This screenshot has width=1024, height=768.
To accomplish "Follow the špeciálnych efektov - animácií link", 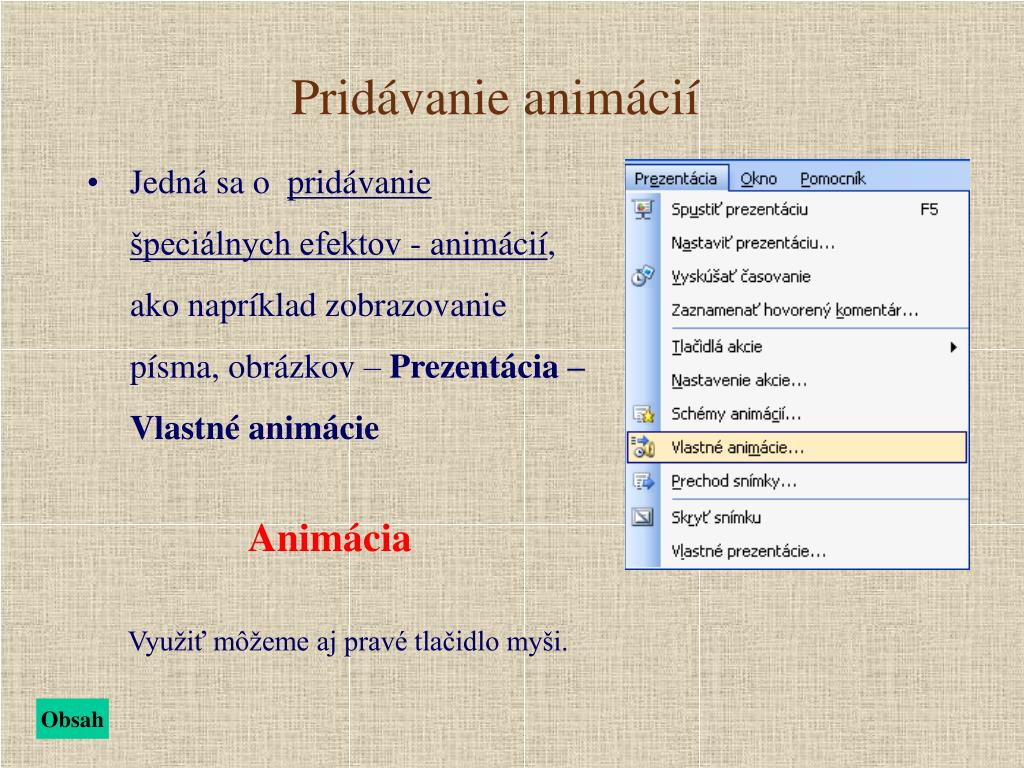I will (x=339, y=244).
